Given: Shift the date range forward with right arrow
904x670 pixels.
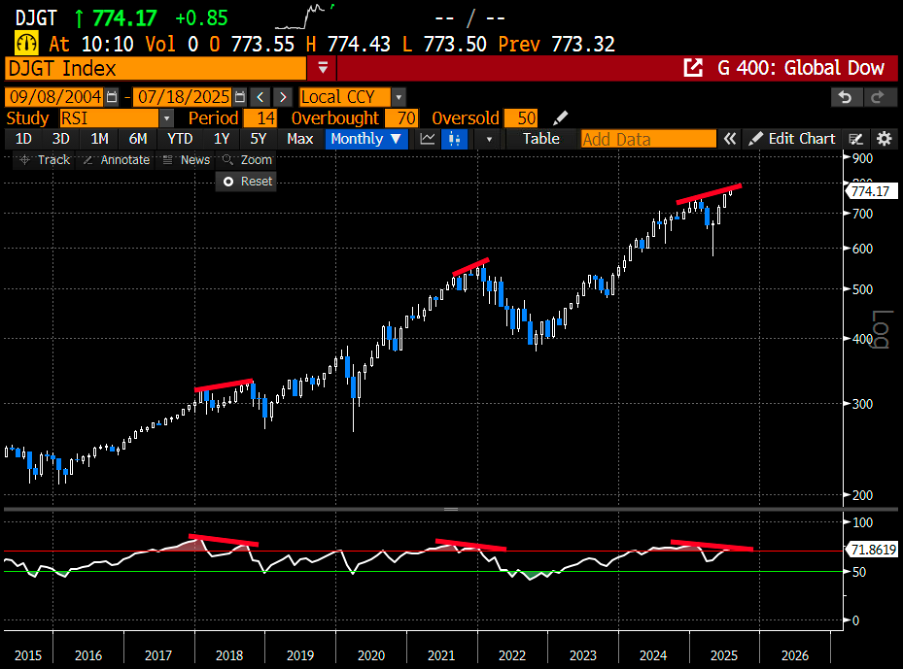Looking at the screenshot, I should [282, 97].
